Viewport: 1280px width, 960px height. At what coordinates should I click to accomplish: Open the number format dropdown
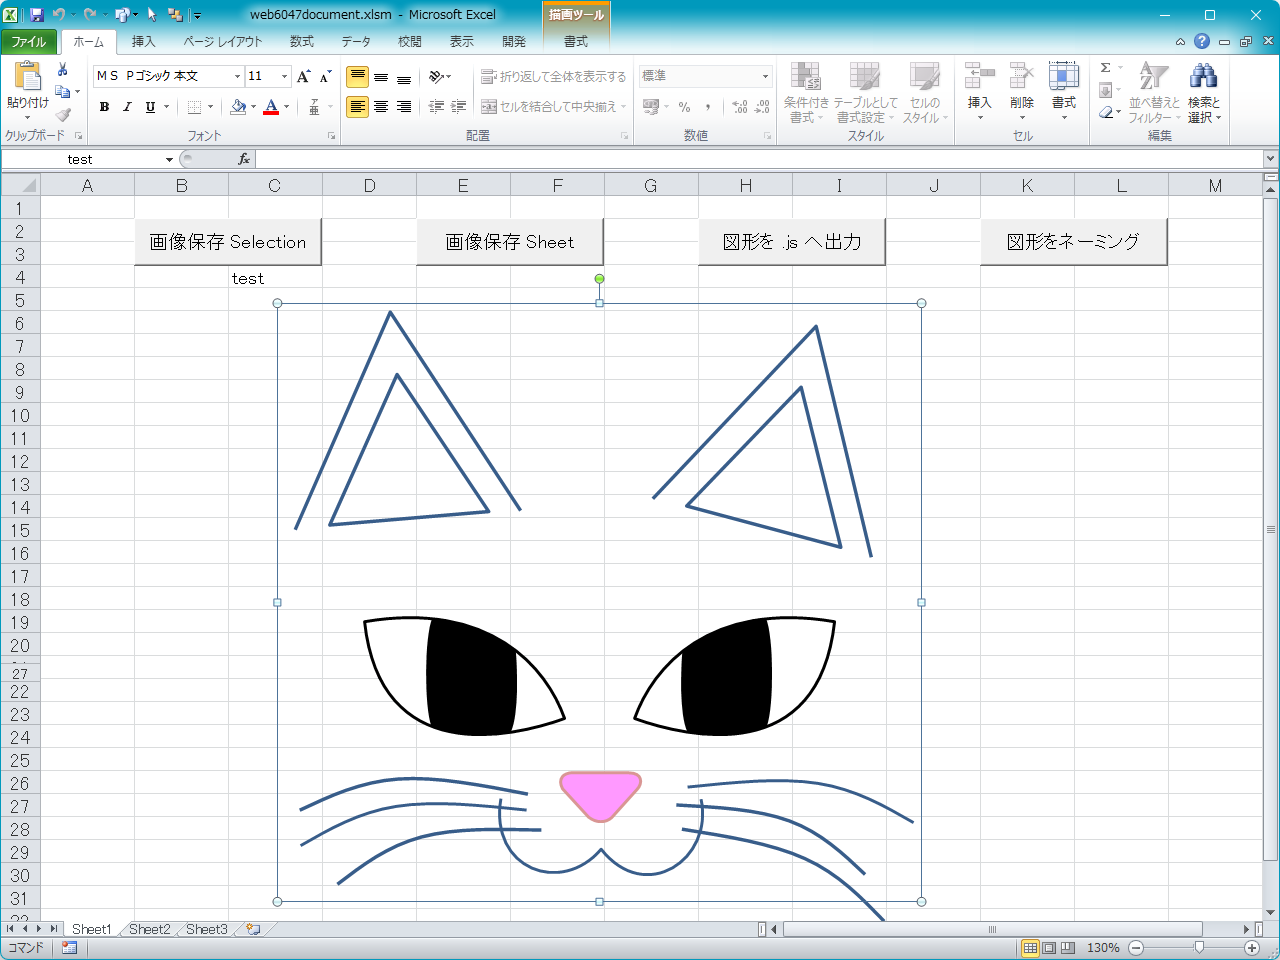click(x=765, y=76)
